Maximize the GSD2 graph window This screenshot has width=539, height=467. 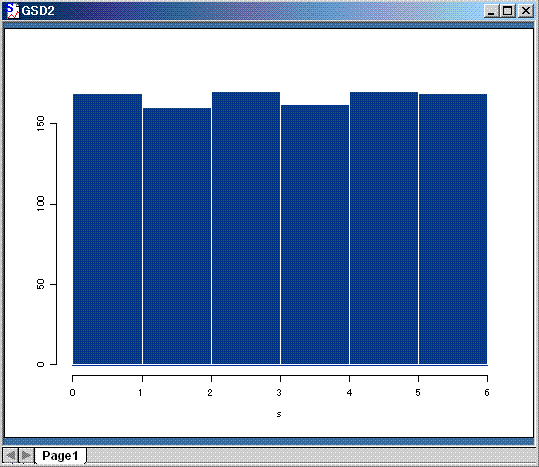[508, 11]
